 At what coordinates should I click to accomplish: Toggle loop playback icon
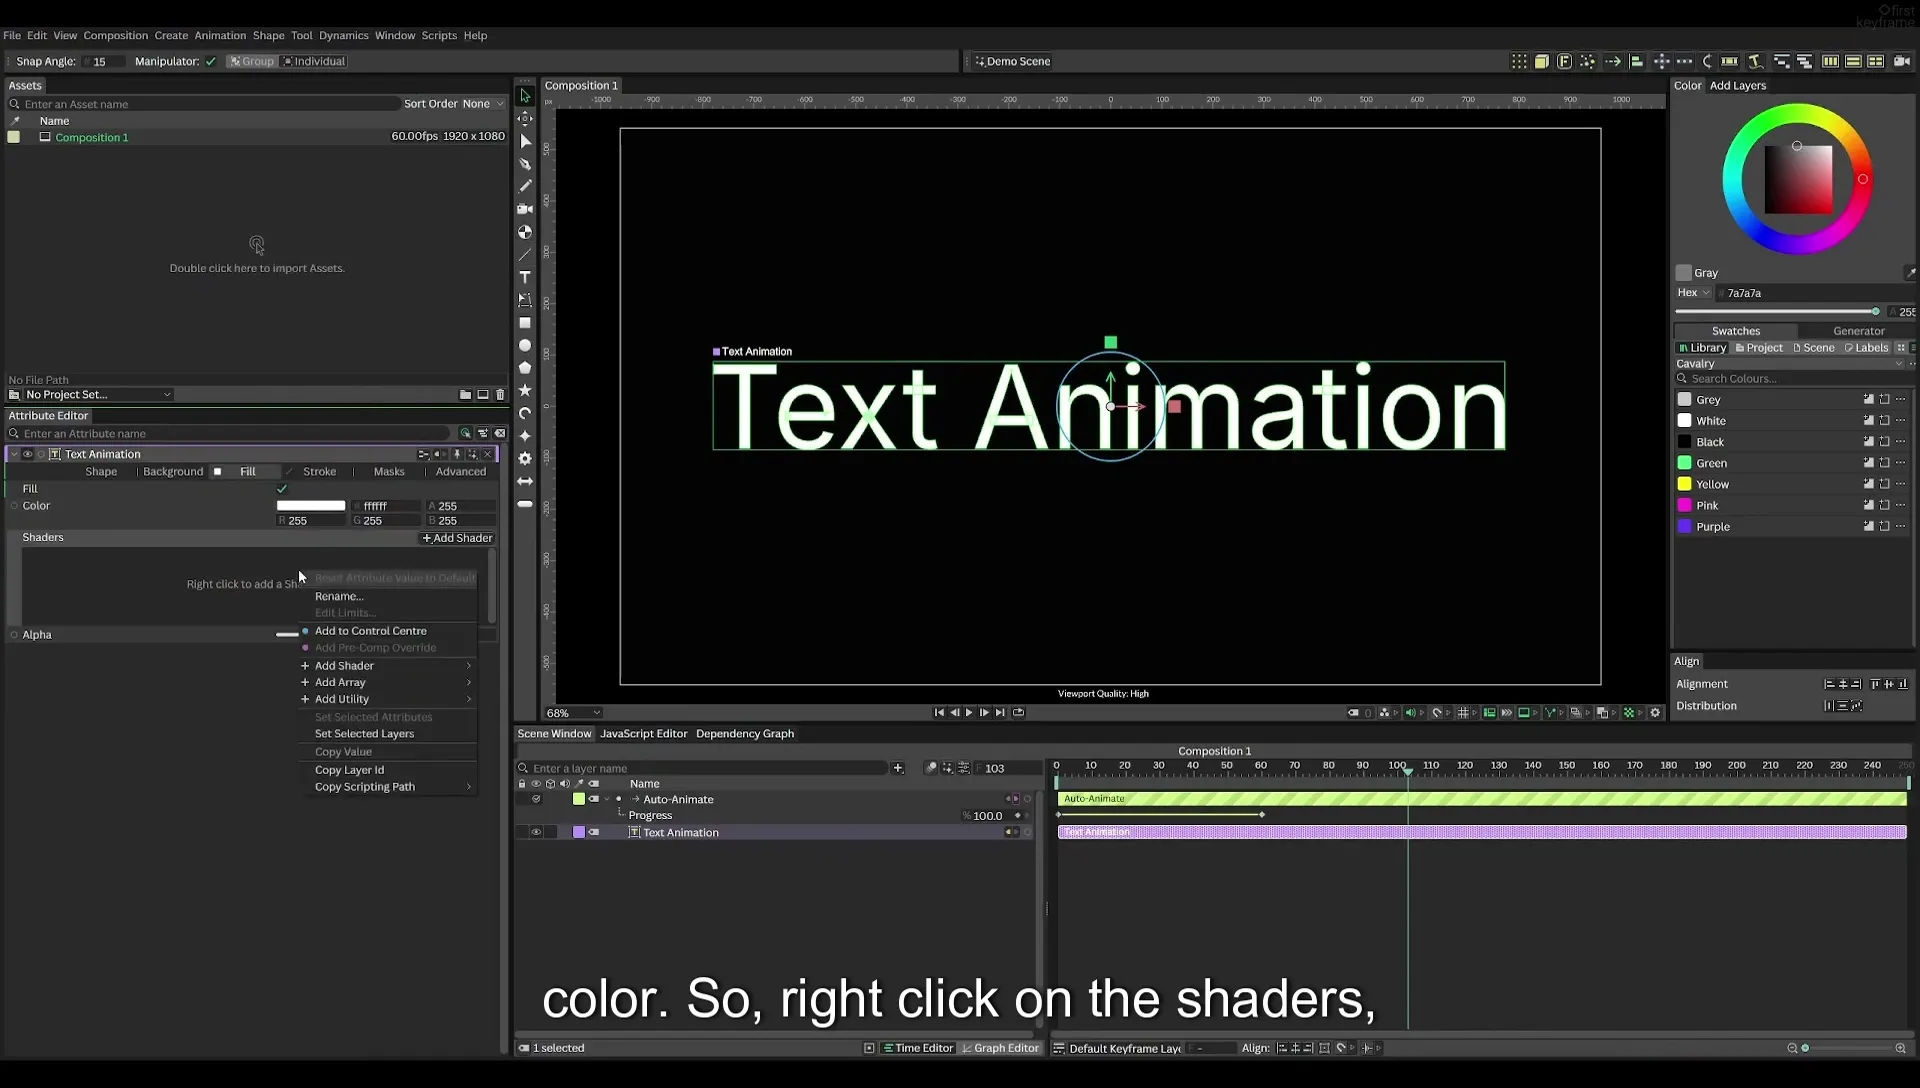tap(1018, 713)
